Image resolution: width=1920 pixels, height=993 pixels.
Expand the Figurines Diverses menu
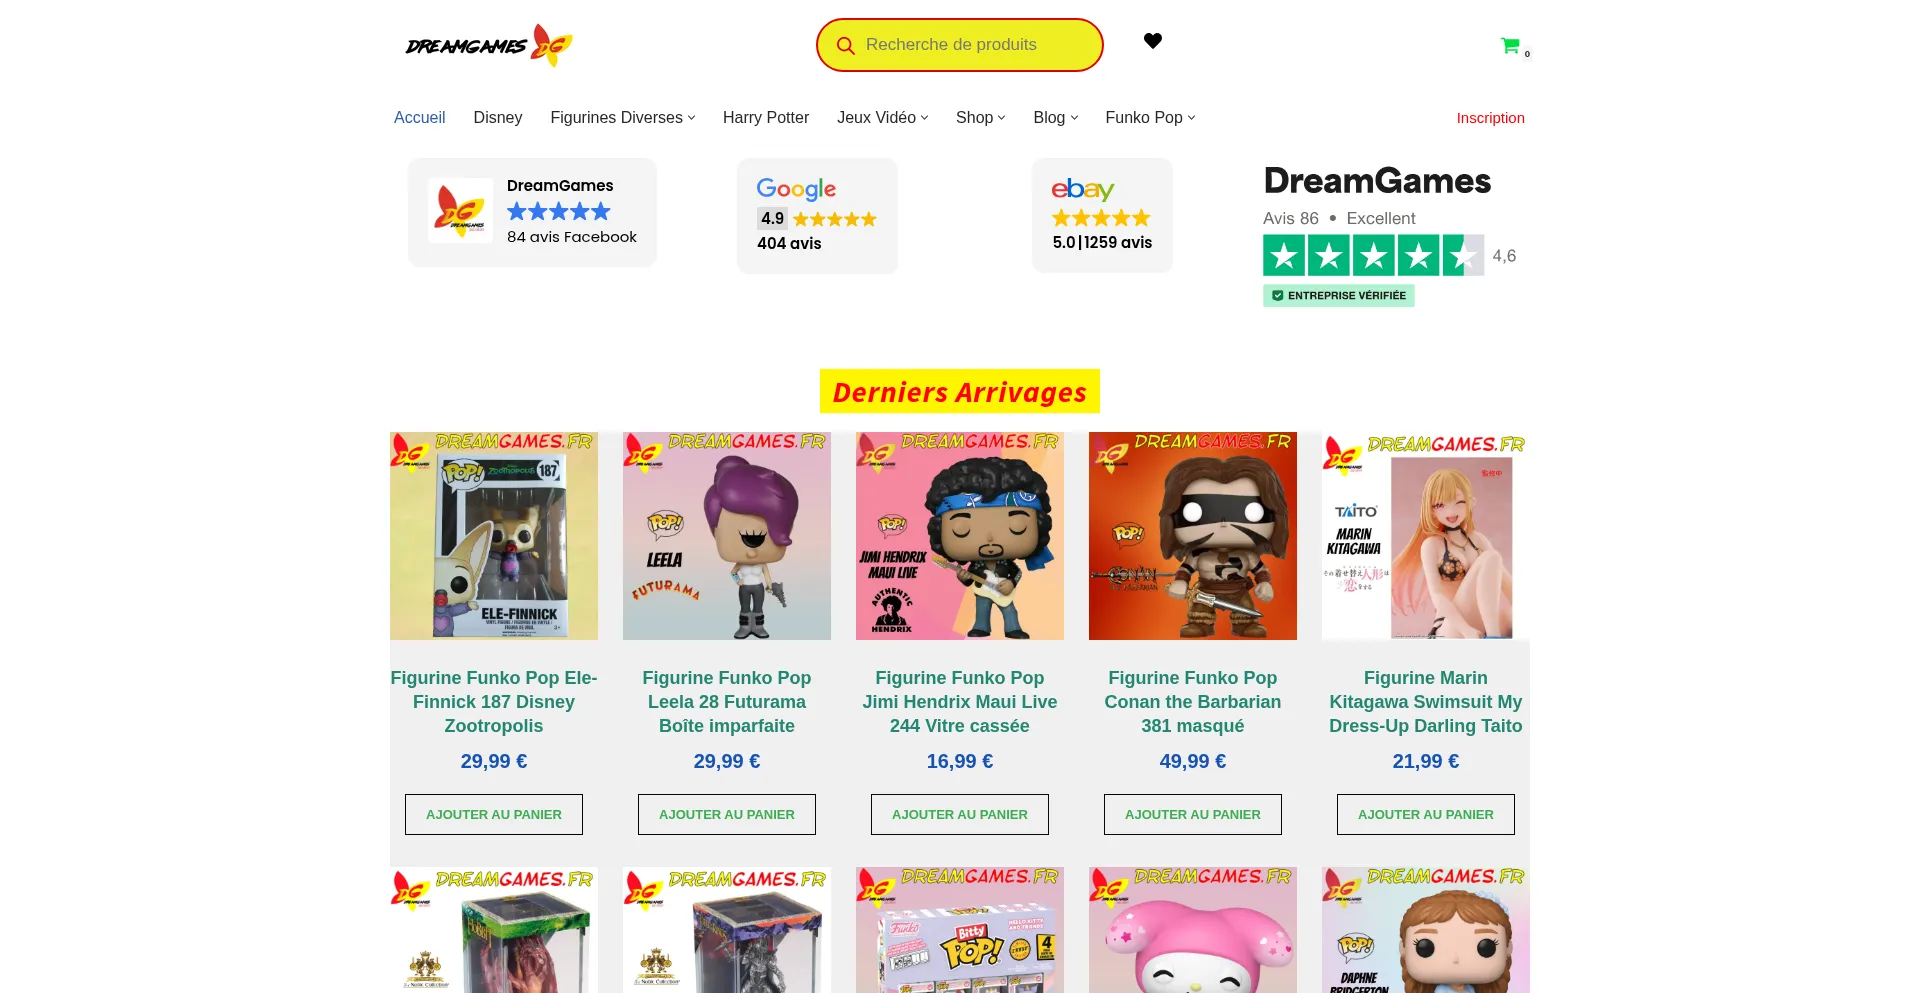coord(622,118)
